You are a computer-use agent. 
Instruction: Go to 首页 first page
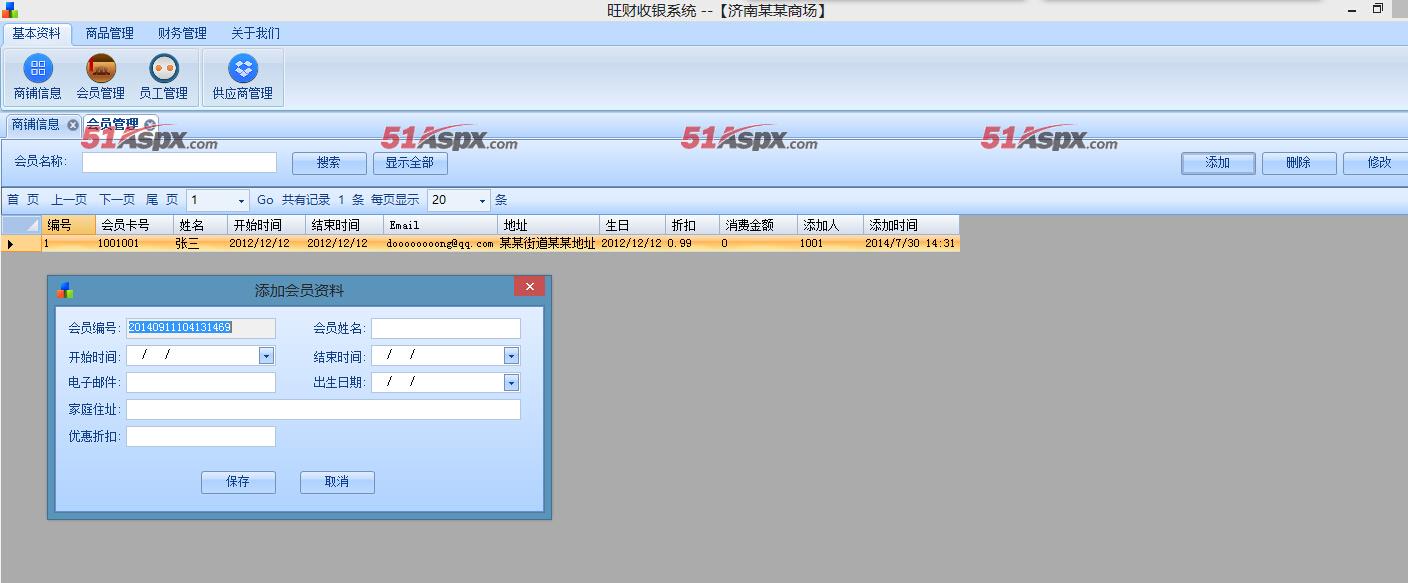coord(23,200)
